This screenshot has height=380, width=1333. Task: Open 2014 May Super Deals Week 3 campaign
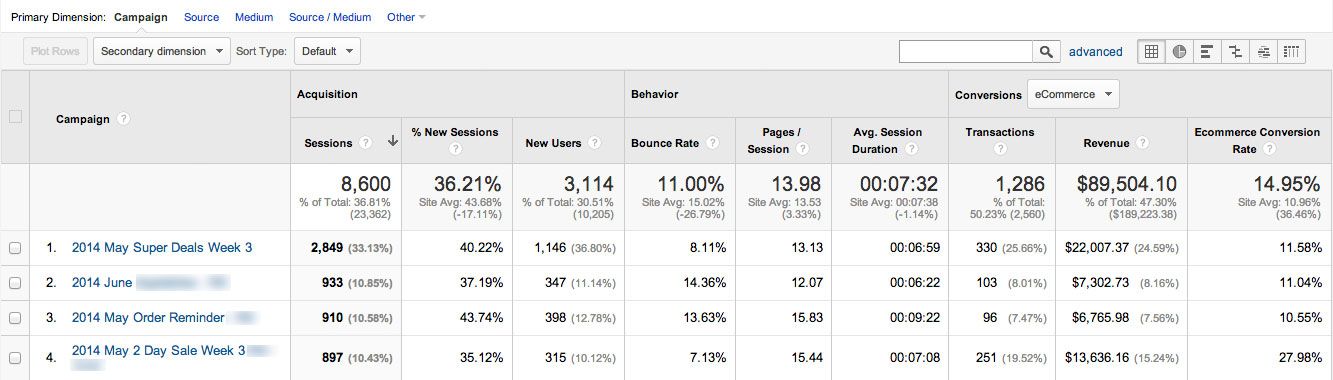pyautogui.click(x=162, y=248)
